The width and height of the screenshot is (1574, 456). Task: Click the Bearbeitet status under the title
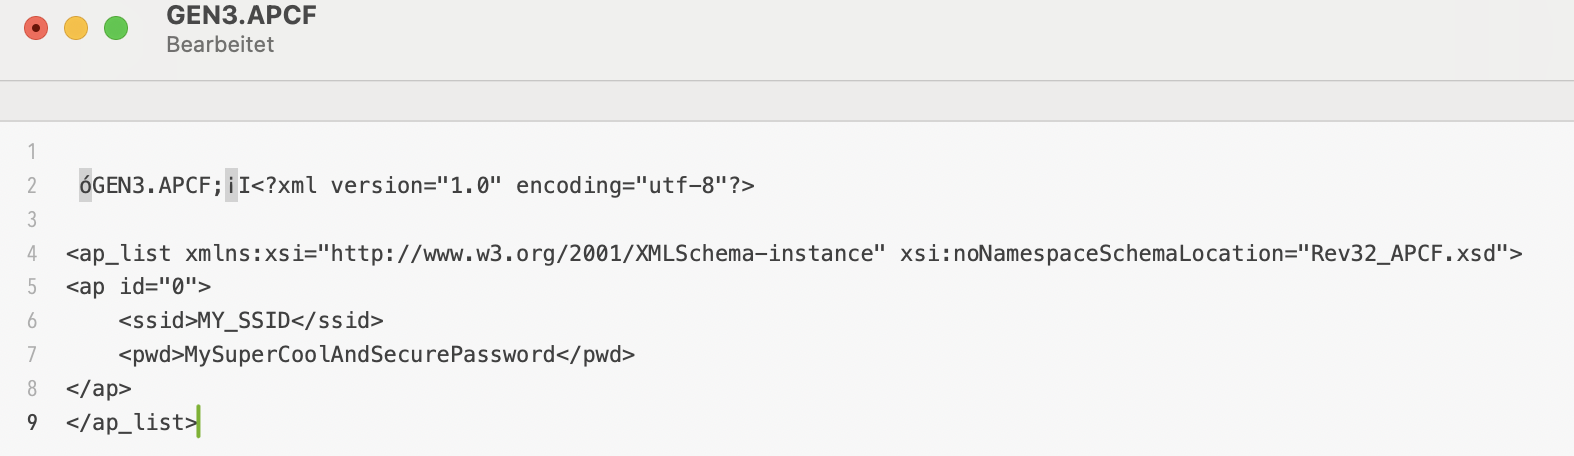(x=220, y=45)
